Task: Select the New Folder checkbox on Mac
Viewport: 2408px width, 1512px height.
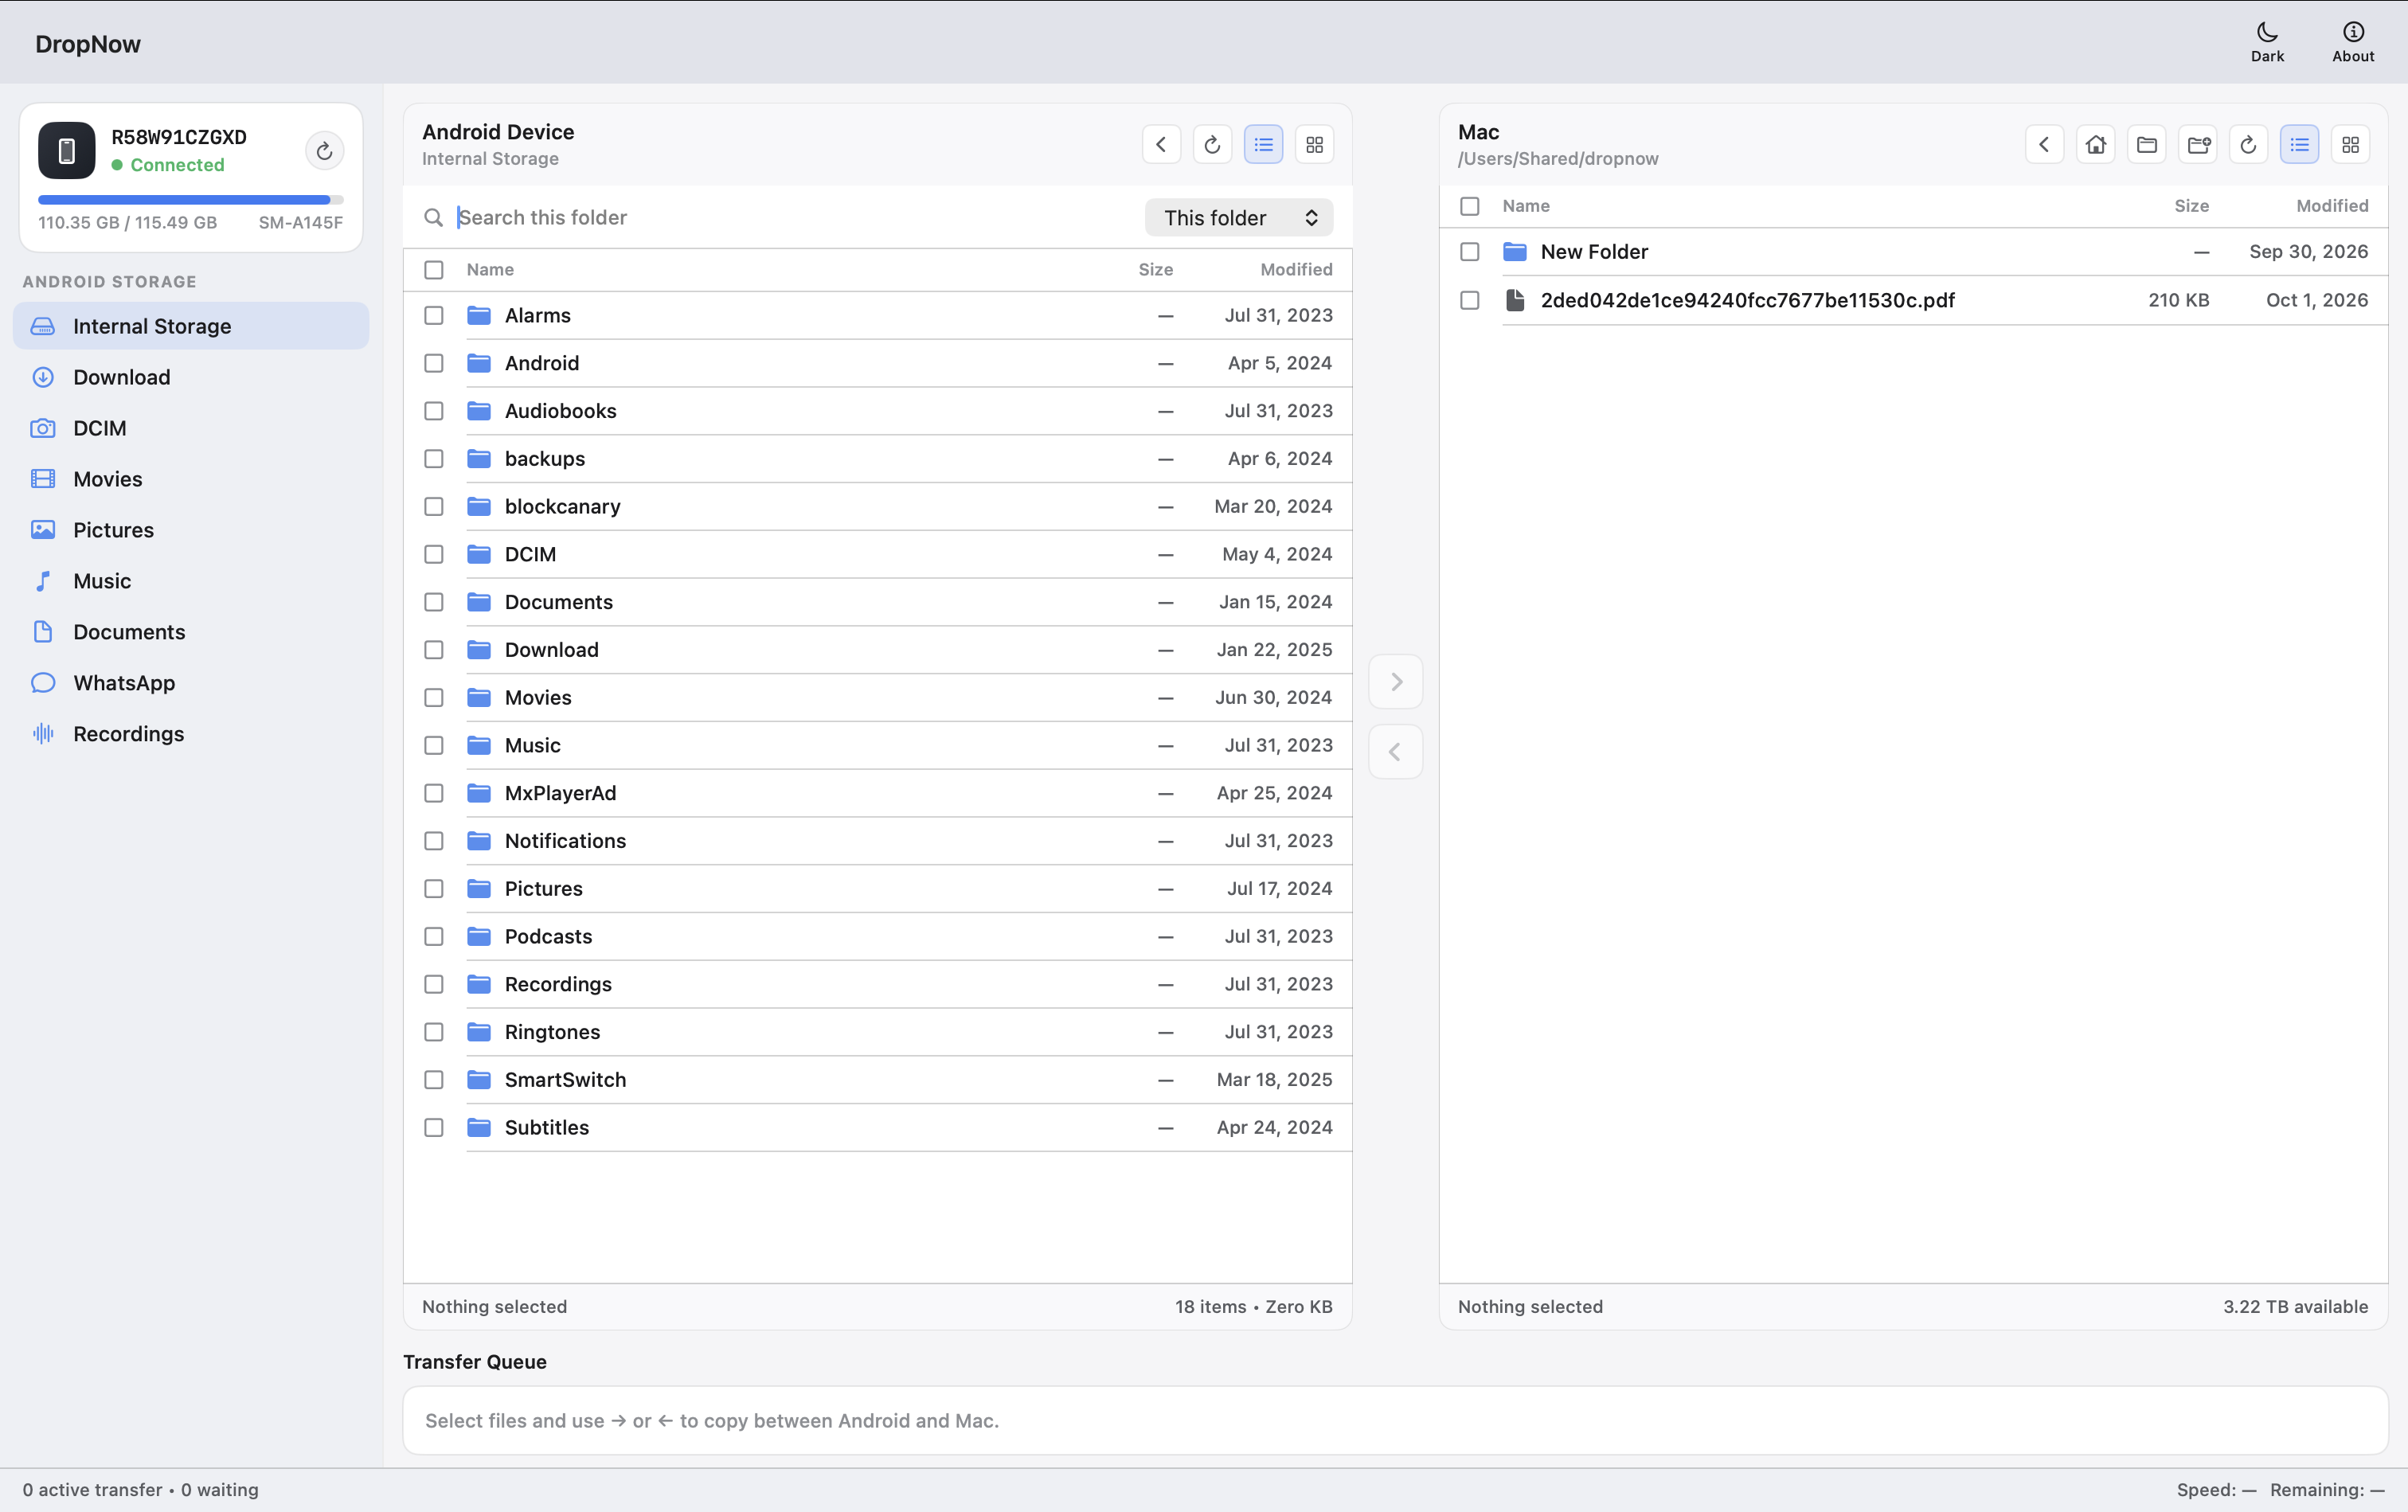Action: tap(1469, 252)
